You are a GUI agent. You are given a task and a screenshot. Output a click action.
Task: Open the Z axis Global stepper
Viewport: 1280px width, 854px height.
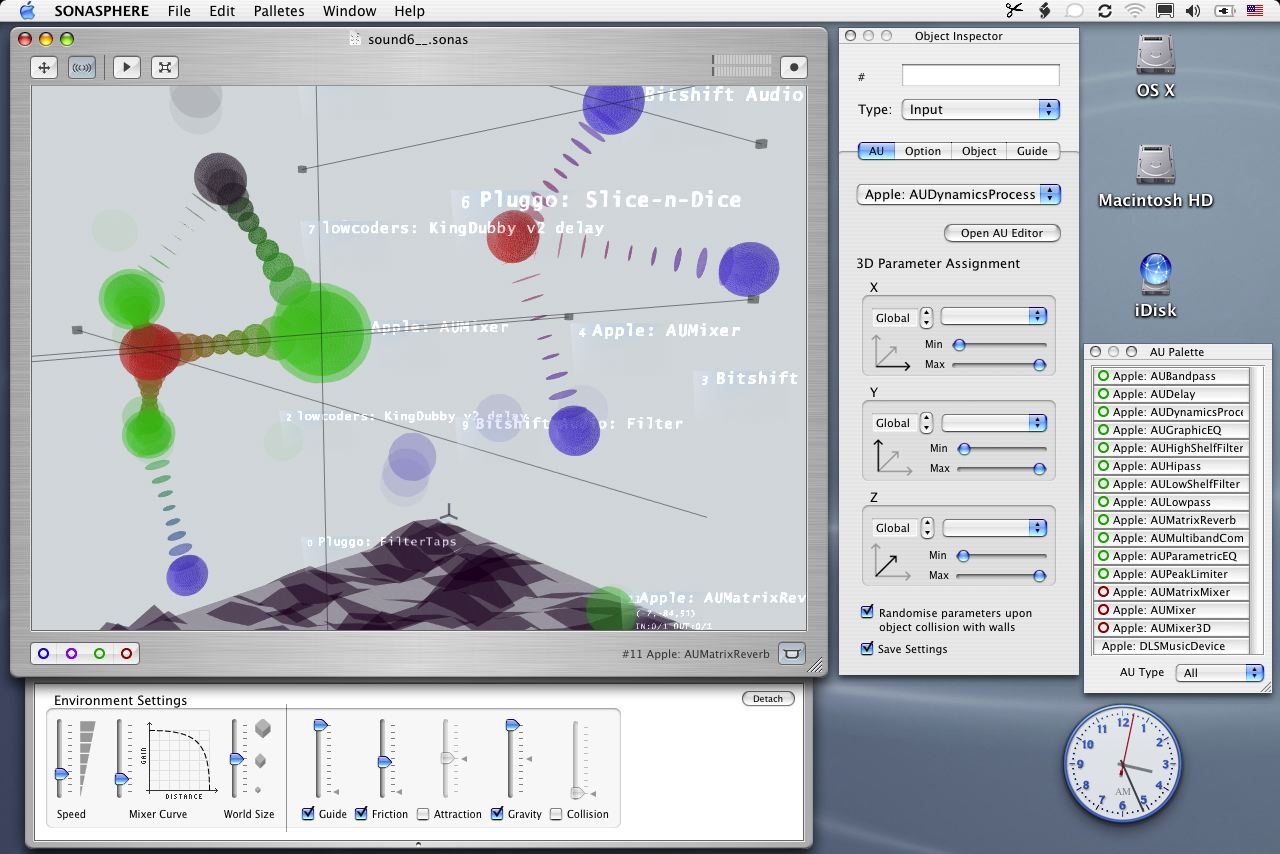[x=926, y=527]
